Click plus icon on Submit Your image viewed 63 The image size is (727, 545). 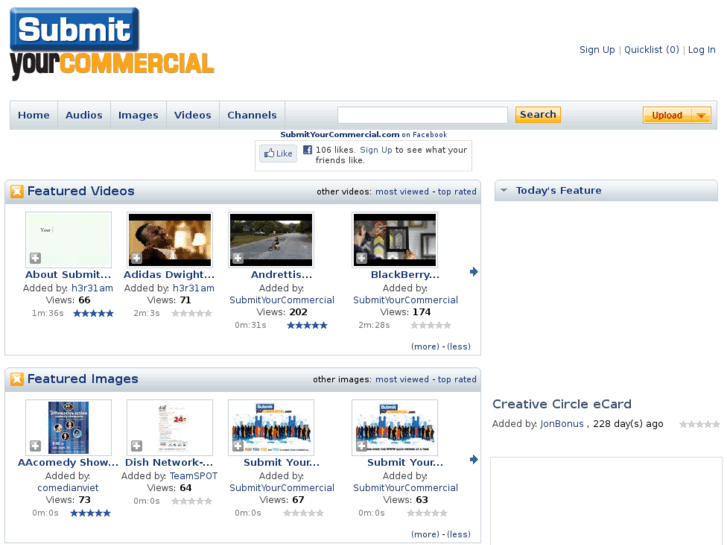click(362, 446)
